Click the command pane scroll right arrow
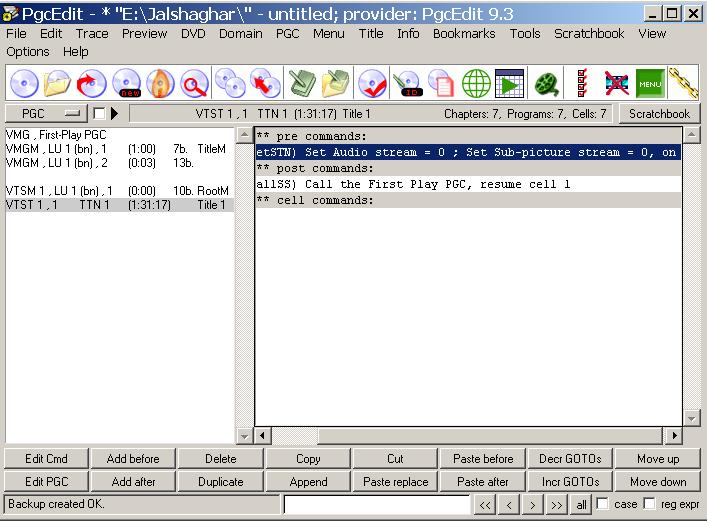The height and width of the screenshot is (521, 707). tap(674, 436)
